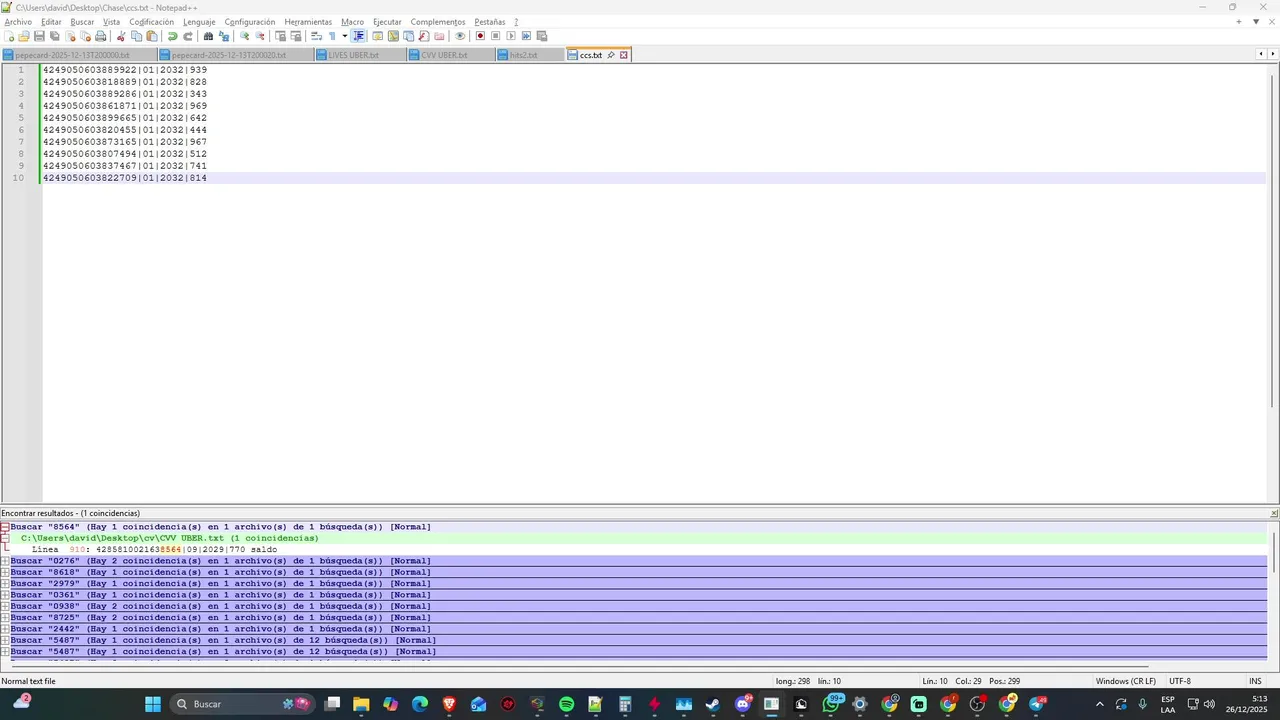The image size is (1280, 720).
Task: Open Find with the binoculars icon
Action: pos(209,36)
